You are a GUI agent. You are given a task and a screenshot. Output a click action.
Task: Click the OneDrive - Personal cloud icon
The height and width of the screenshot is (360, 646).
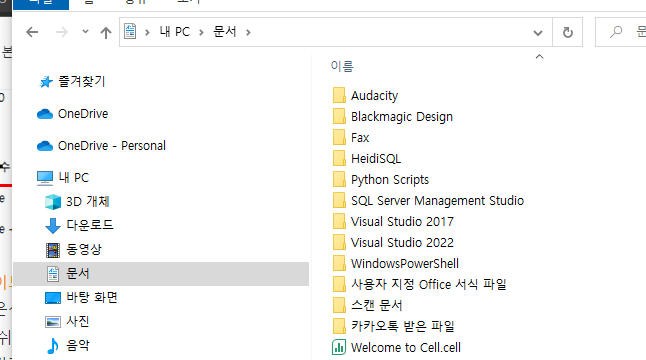click(x=45, y=146)
